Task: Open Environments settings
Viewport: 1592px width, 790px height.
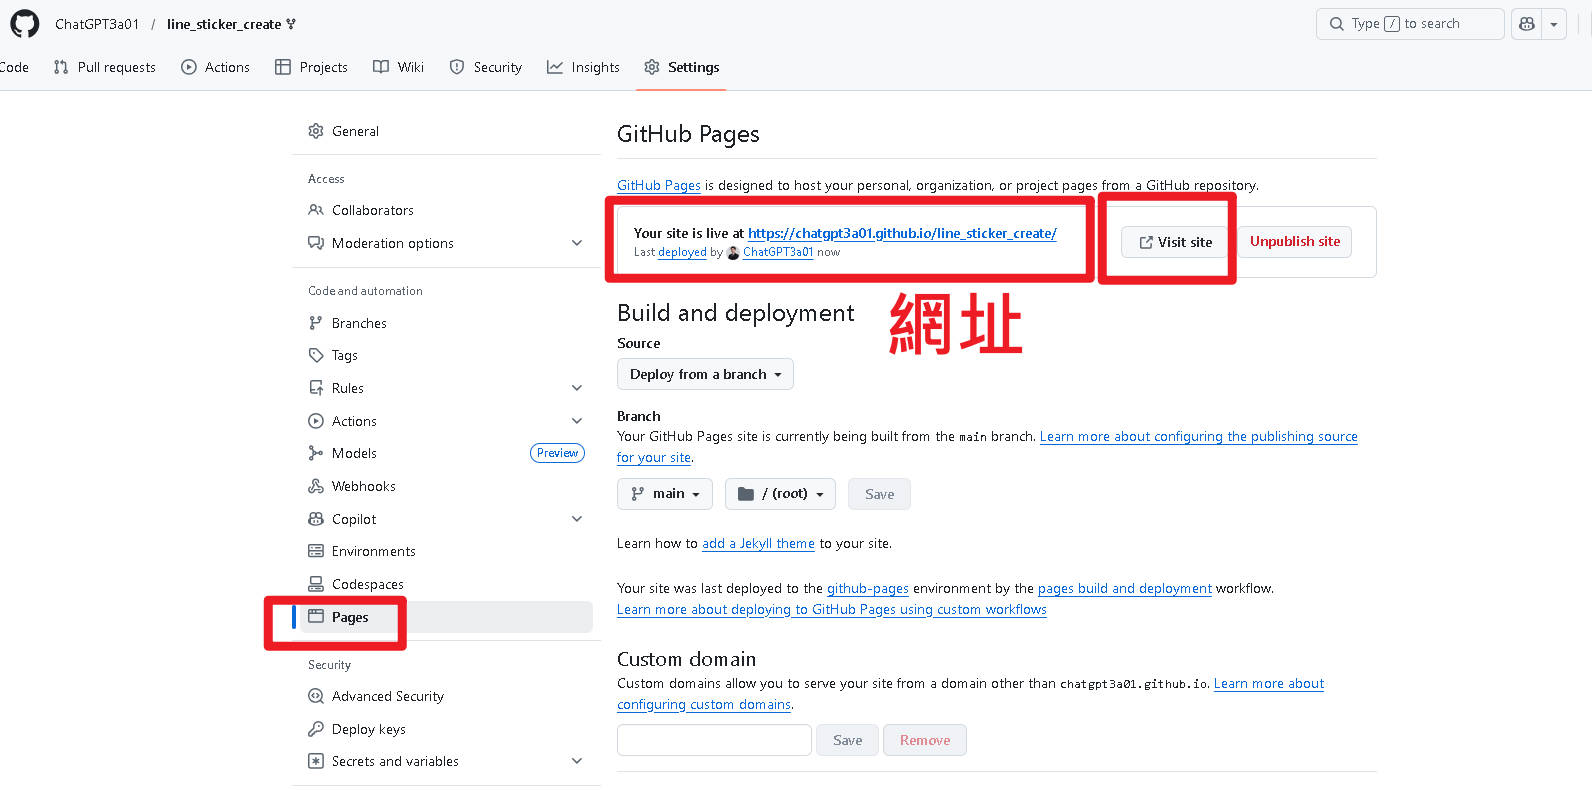Action: [446, 551]
